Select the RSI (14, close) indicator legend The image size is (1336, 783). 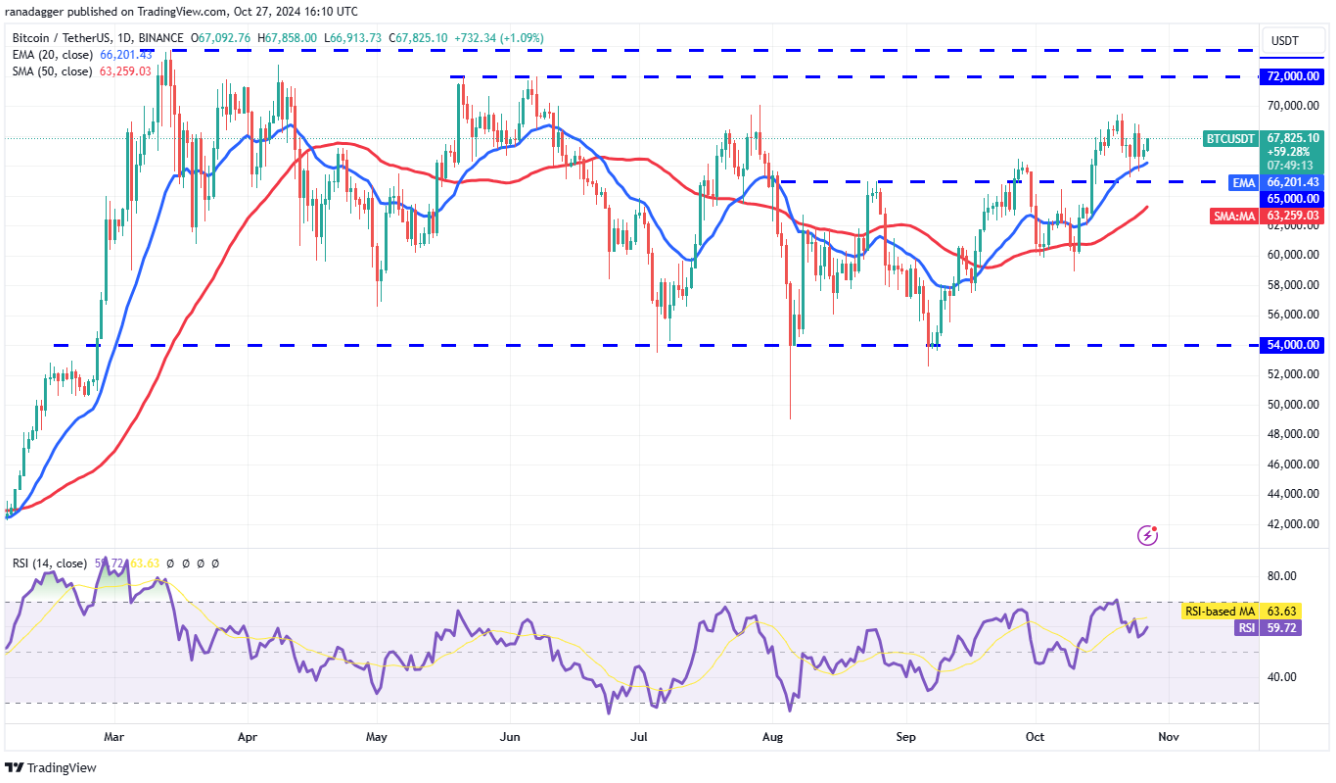click(116, 564)
